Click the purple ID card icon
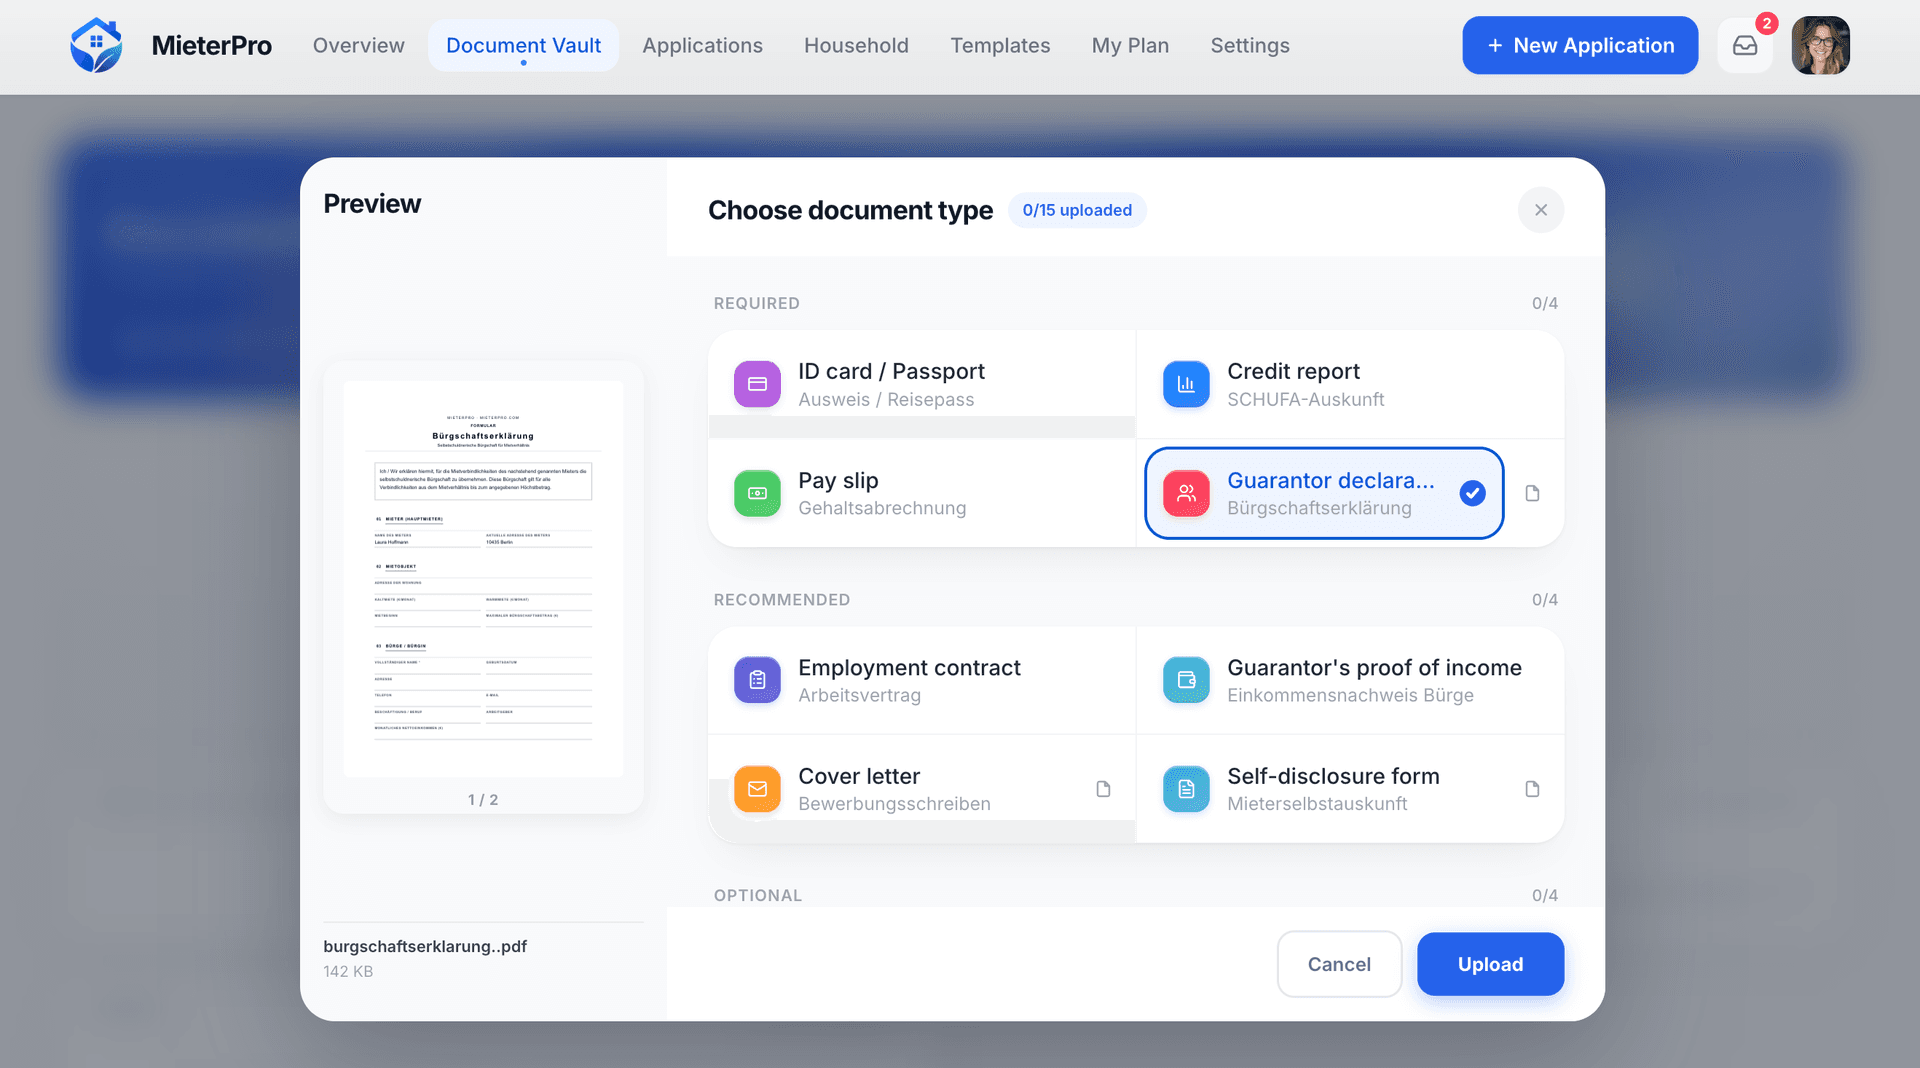Screen dimensions: 1920x1068 pyautogui.click(x=757, y=384)
